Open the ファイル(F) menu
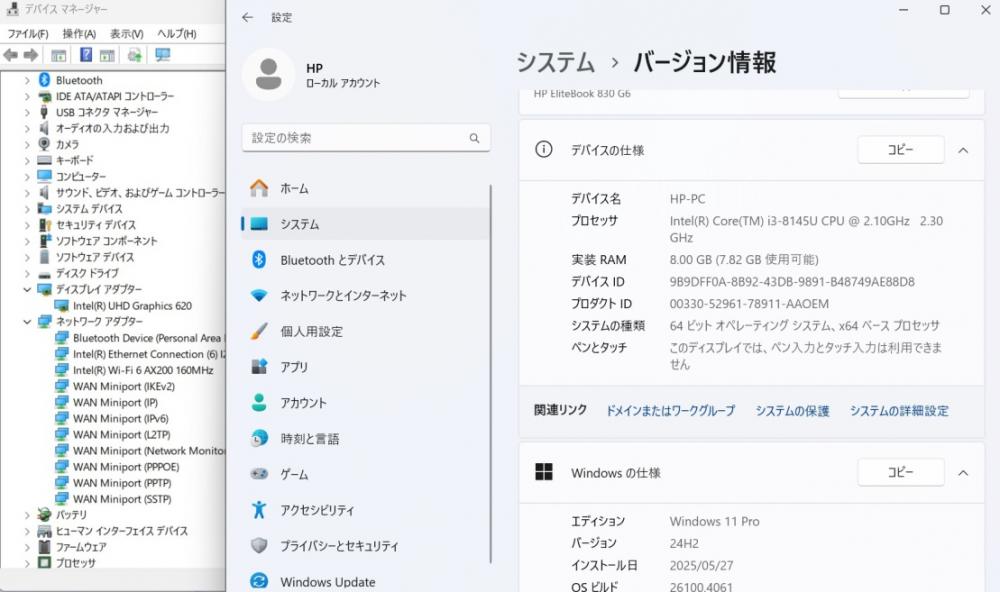 click(27, 34)
